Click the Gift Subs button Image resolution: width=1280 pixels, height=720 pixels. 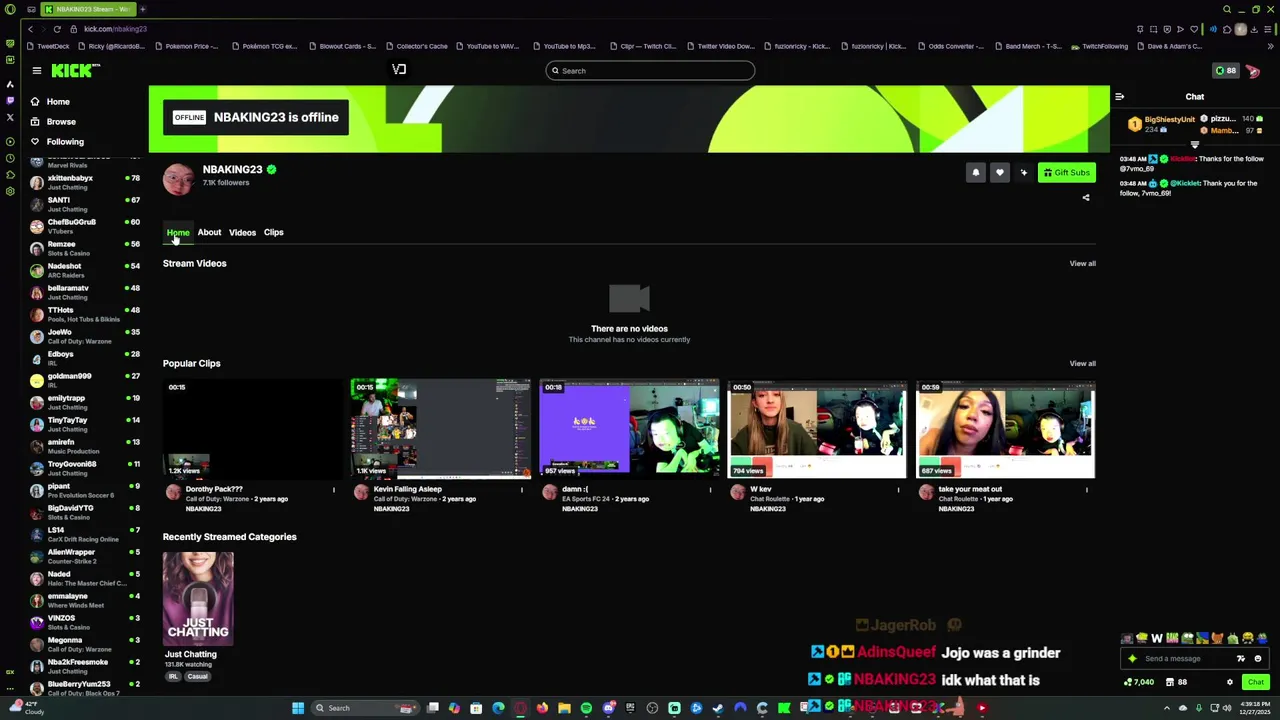(1067, 173)
